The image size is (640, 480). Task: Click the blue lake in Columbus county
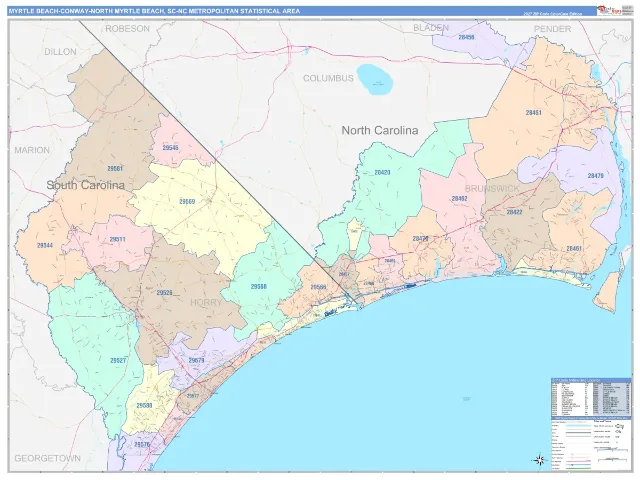(x=375, y=79)
